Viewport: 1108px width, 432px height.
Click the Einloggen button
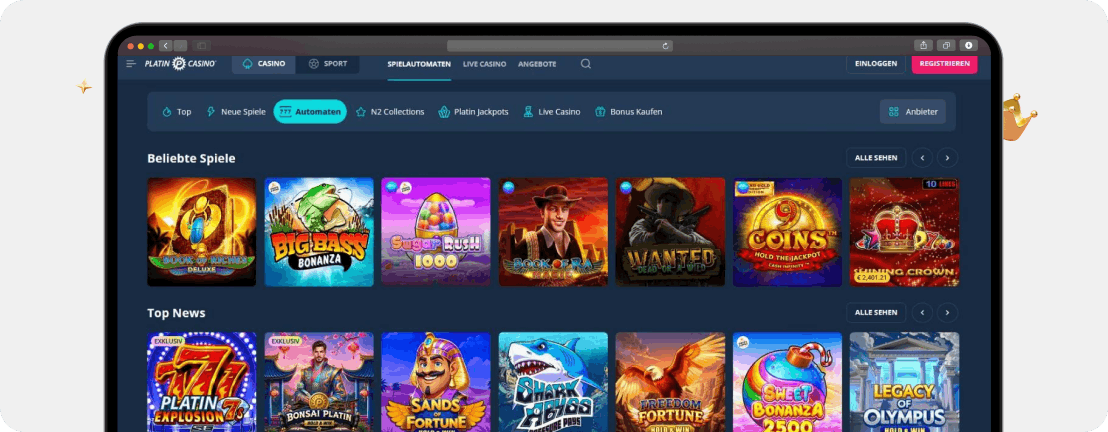876,64
